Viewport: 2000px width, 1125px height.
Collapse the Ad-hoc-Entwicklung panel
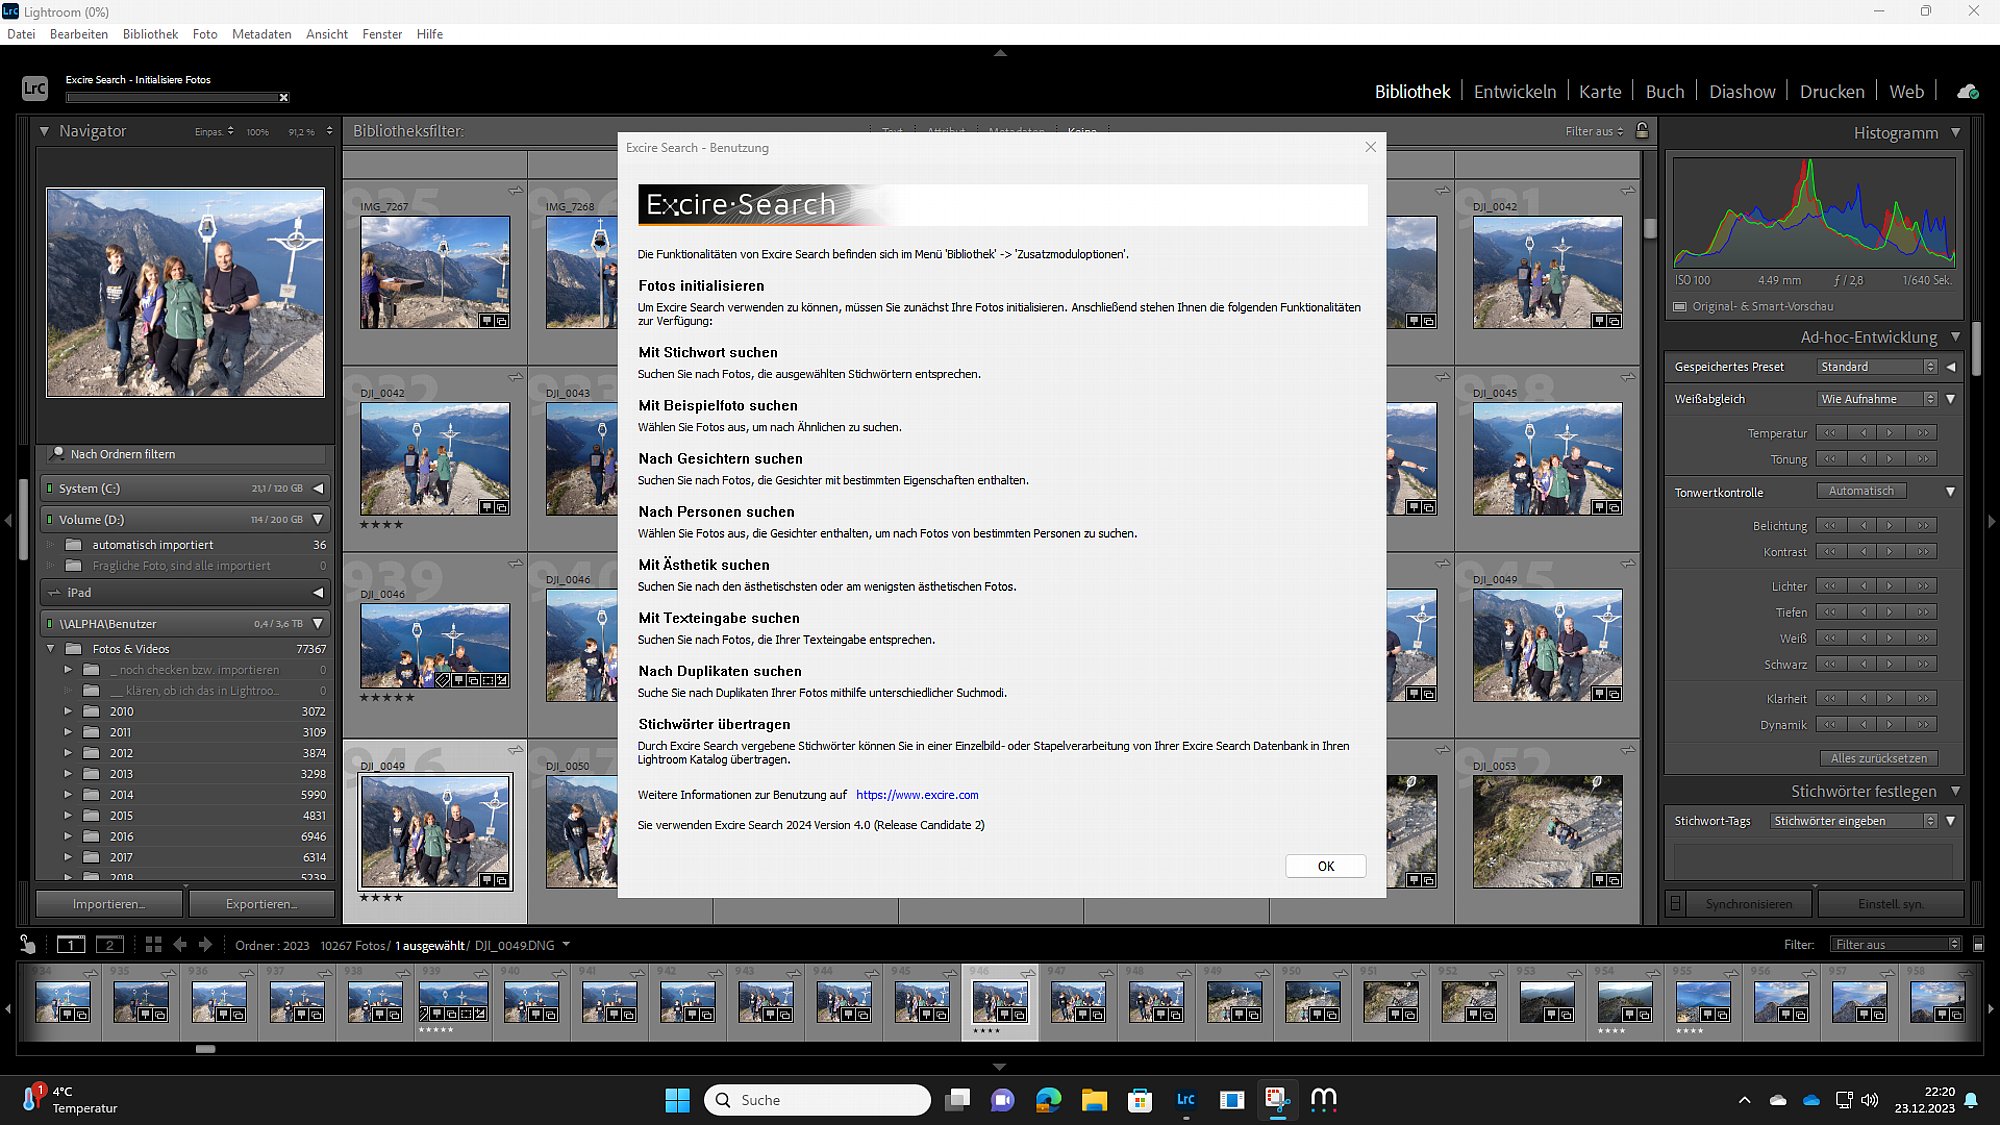(1955, 337)
